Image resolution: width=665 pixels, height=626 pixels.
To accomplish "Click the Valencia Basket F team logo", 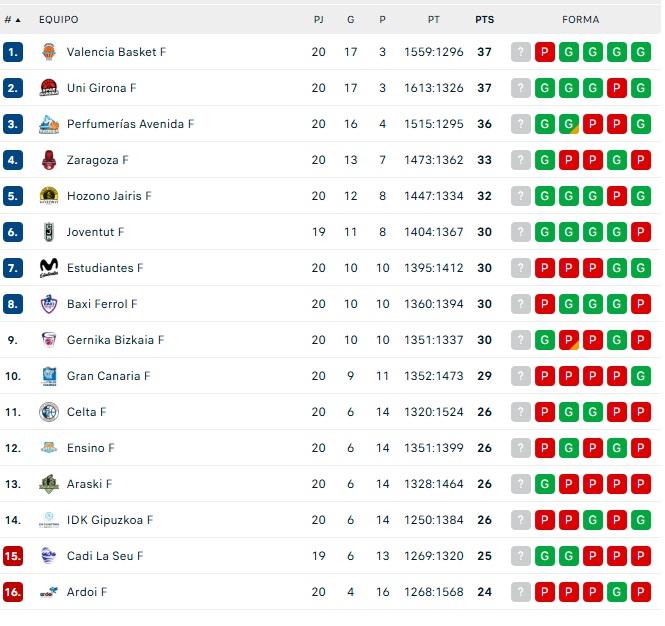I will [49, 52].
